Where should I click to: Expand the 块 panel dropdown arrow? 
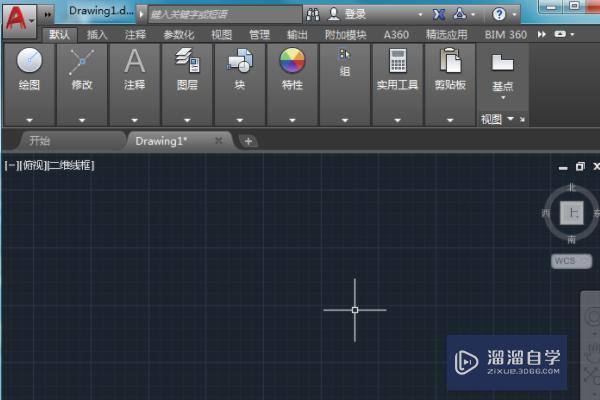(x=240, y=120)
